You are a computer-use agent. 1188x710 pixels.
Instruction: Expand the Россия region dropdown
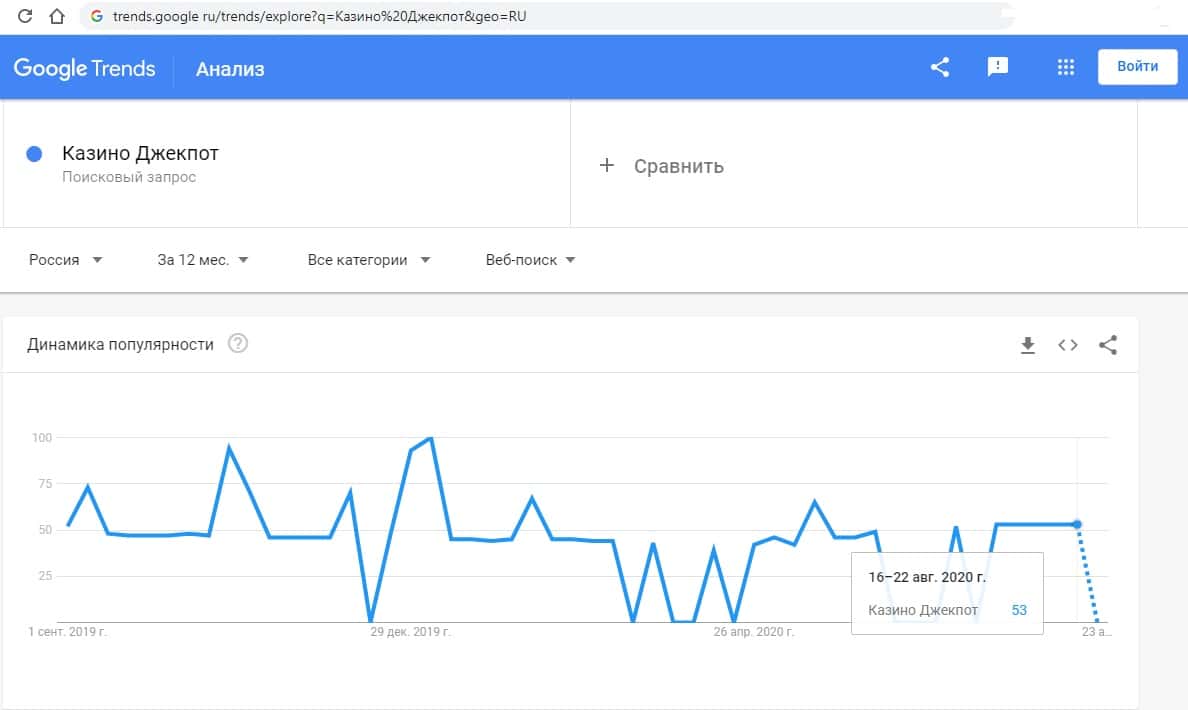coord(66,260)
